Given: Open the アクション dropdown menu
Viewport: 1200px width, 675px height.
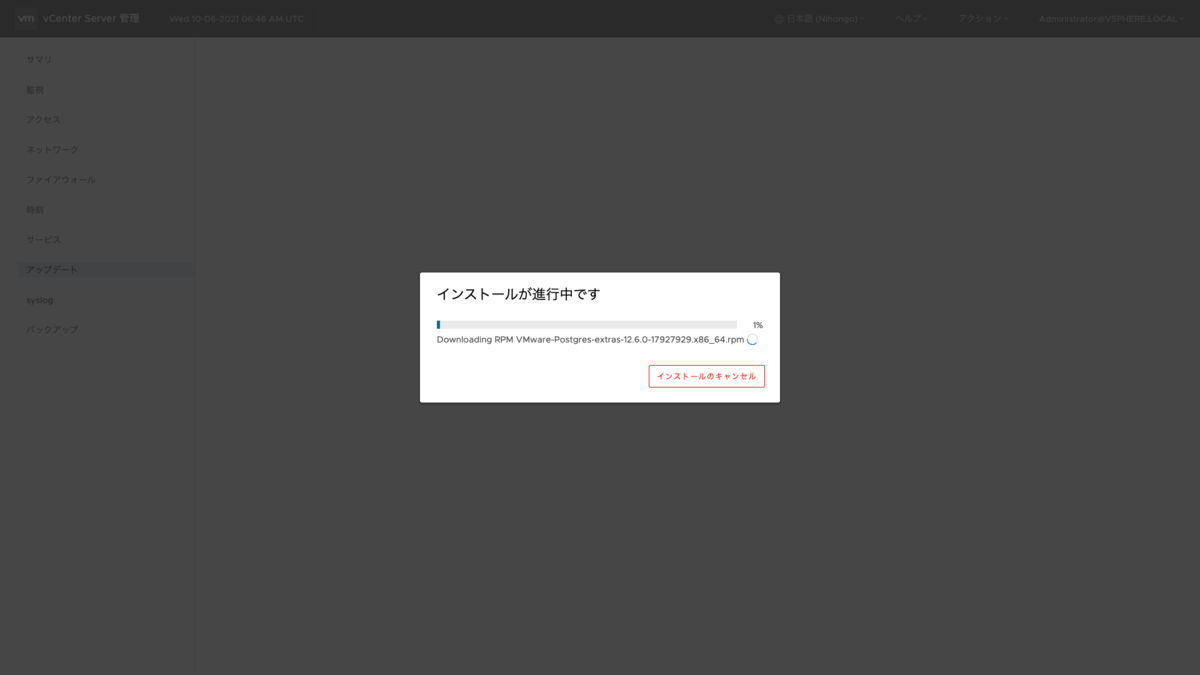Looking at the screenshot, I should pyautogui.click(x=983, y=19).
